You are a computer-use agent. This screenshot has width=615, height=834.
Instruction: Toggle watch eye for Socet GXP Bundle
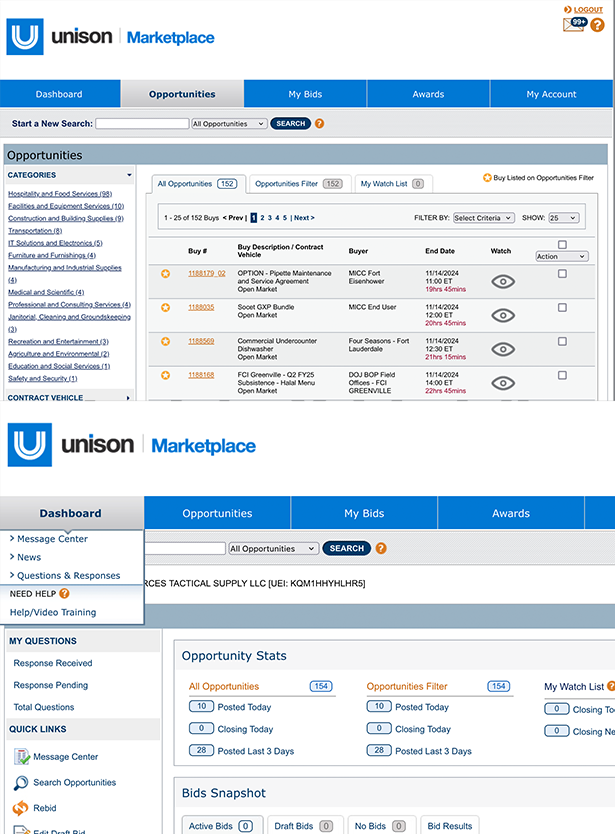[503, 315]
